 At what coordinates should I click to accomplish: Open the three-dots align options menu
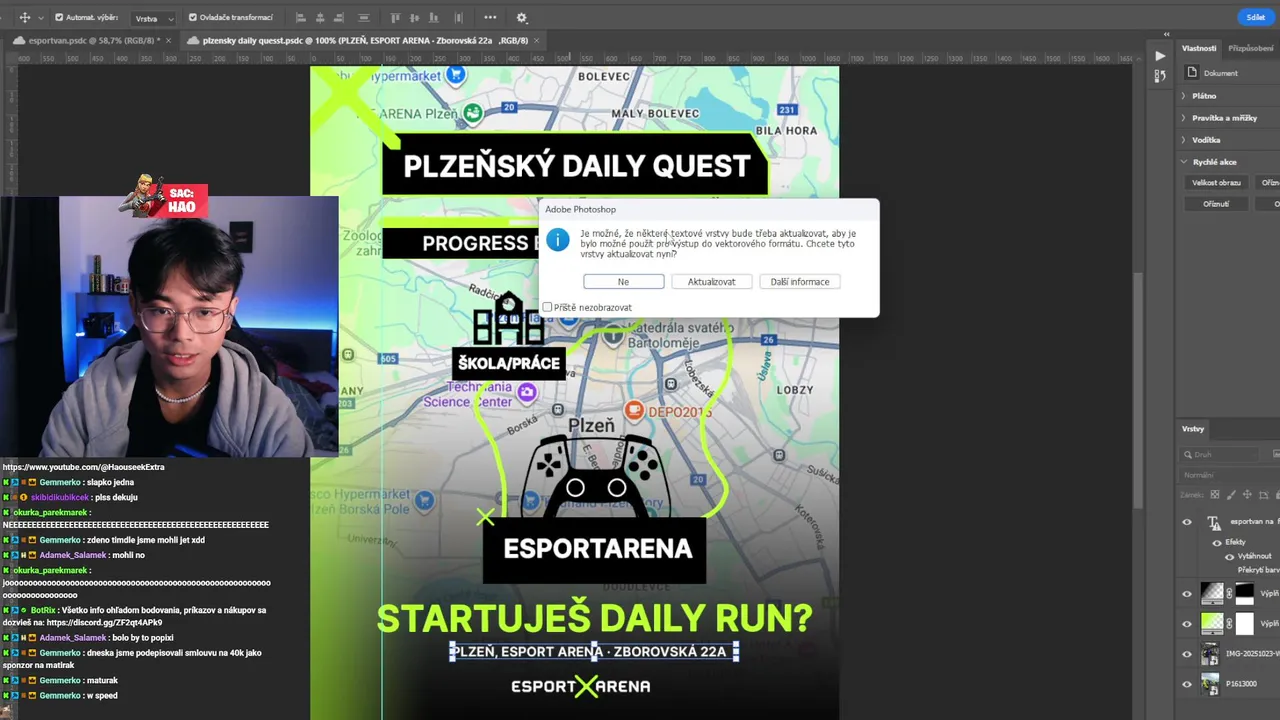click(x=490, y=17)
